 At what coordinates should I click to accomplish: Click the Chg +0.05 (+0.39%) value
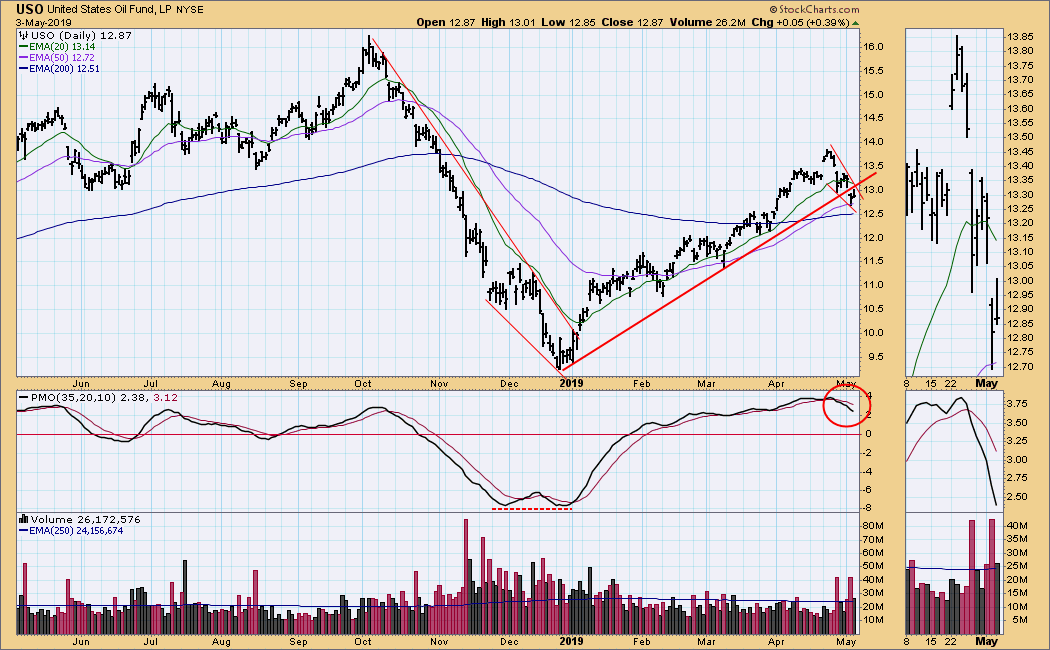point(800,22)
